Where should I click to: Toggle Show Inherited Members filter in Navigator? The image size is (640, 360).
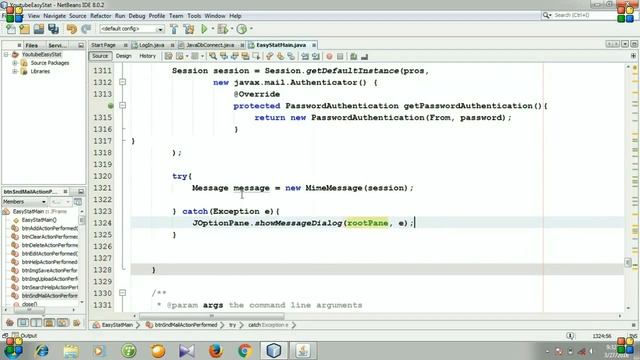click(x=10, y=323)
